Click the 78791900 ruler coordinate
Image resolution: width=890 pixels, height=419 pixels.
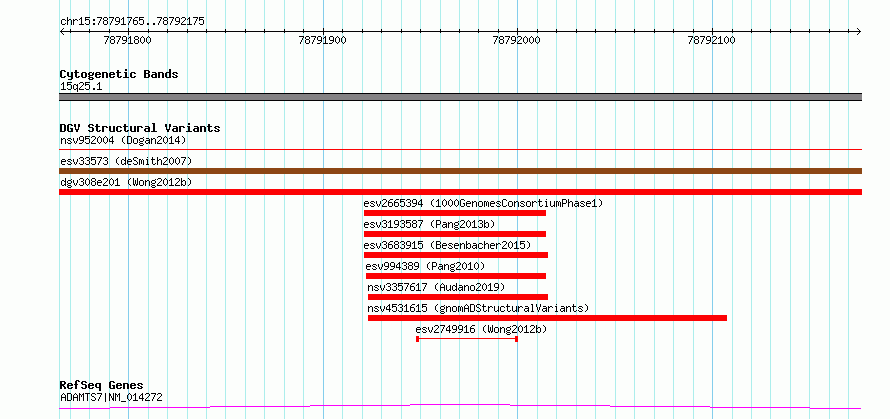(x=322, y=40)
